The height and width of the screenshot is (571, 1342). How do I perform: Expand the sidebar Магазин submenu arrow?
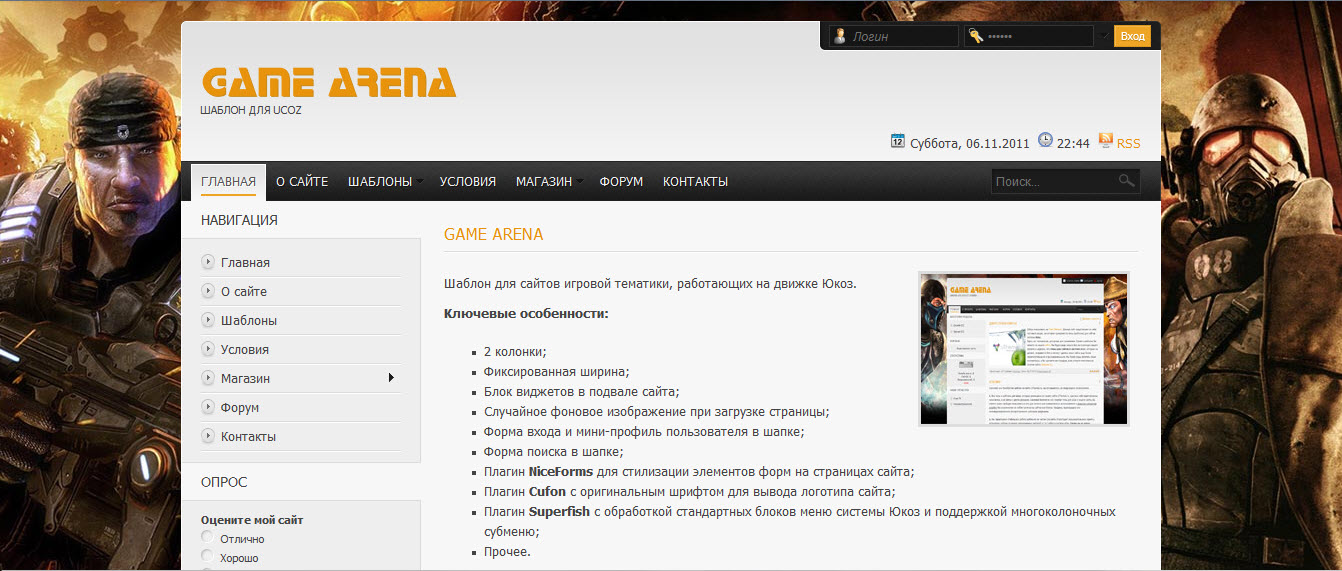[391, 378]
